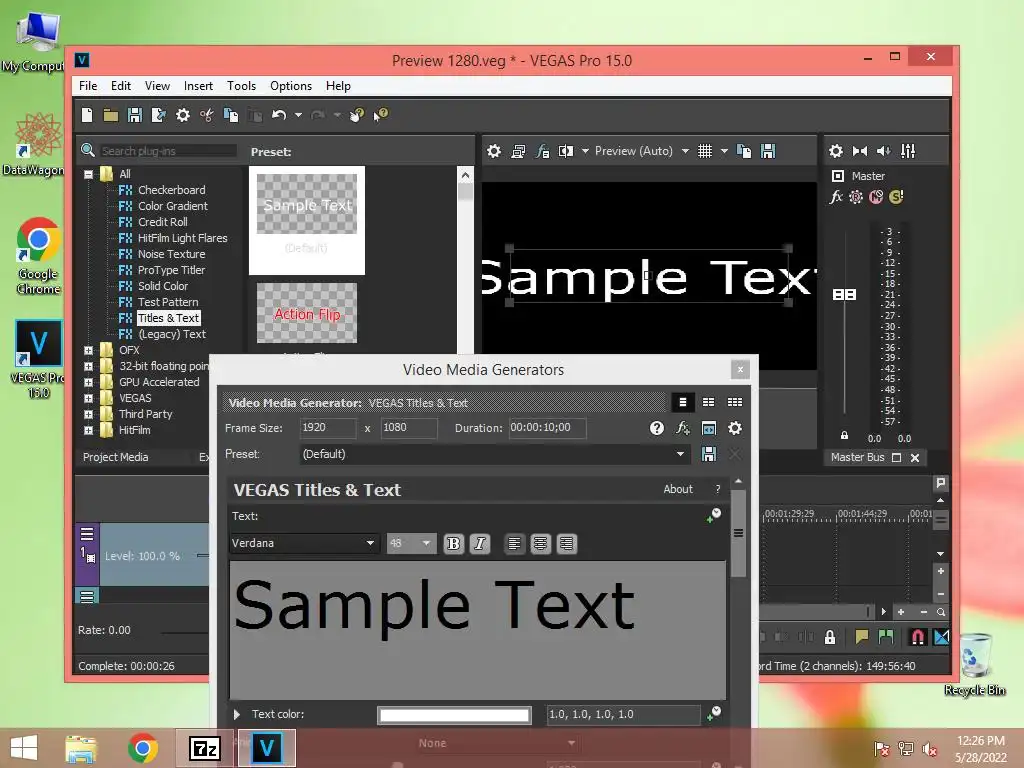This screenshot has width=1024, height=768.
Task: Toggle Italic formatting button
Action: coord(480,543)
